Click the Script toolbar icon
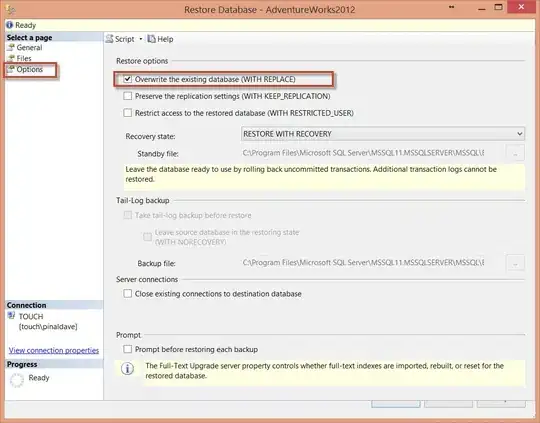 [x=110, y=39]
